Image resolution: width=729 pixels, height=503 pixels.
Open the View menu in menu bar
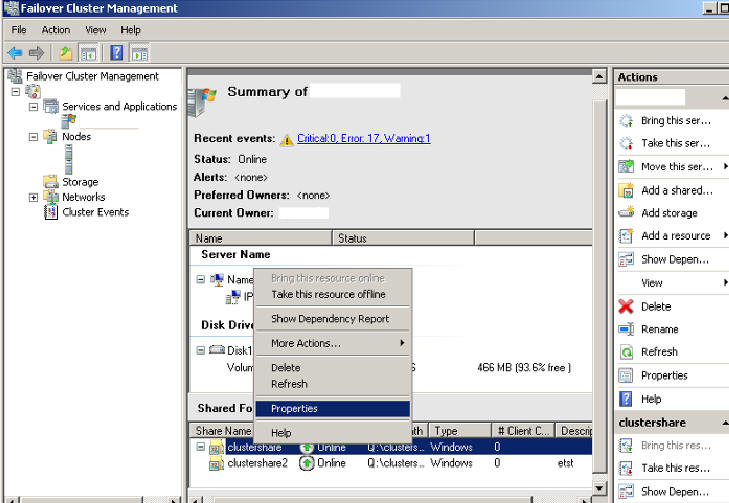pos(96,30)
